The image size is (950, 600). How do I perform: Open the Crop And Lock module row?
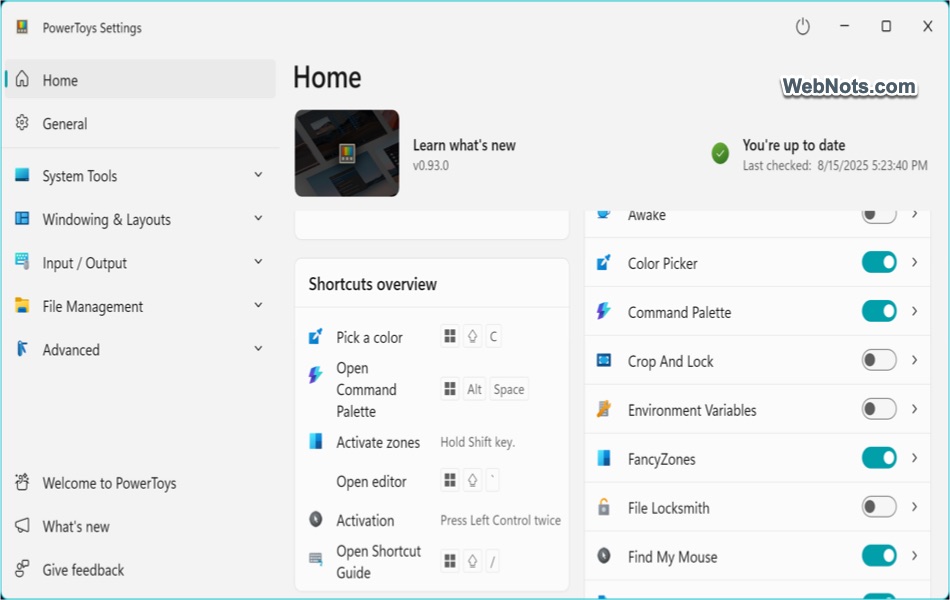coord(757,361)
